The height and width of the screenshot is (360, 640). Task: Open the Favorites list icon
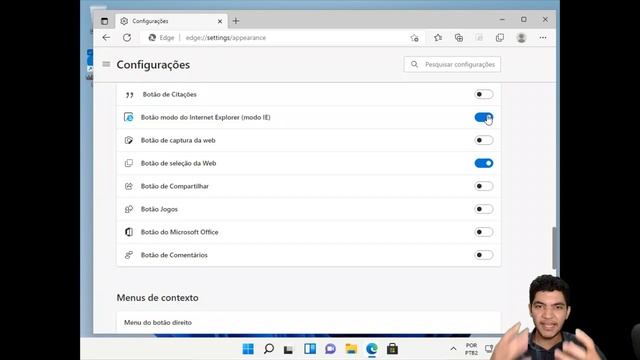point(438,38)
